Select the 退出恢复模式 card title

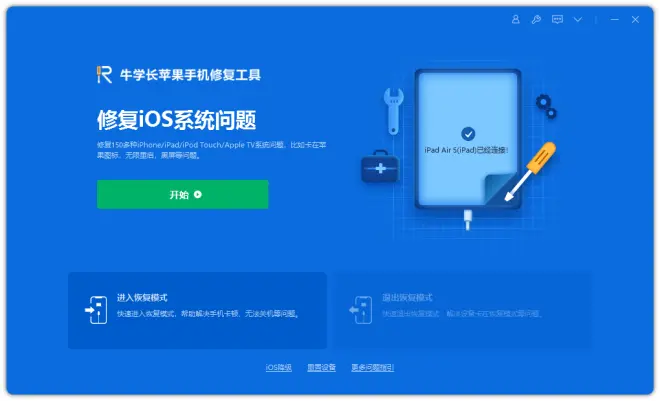click(407, 297)
